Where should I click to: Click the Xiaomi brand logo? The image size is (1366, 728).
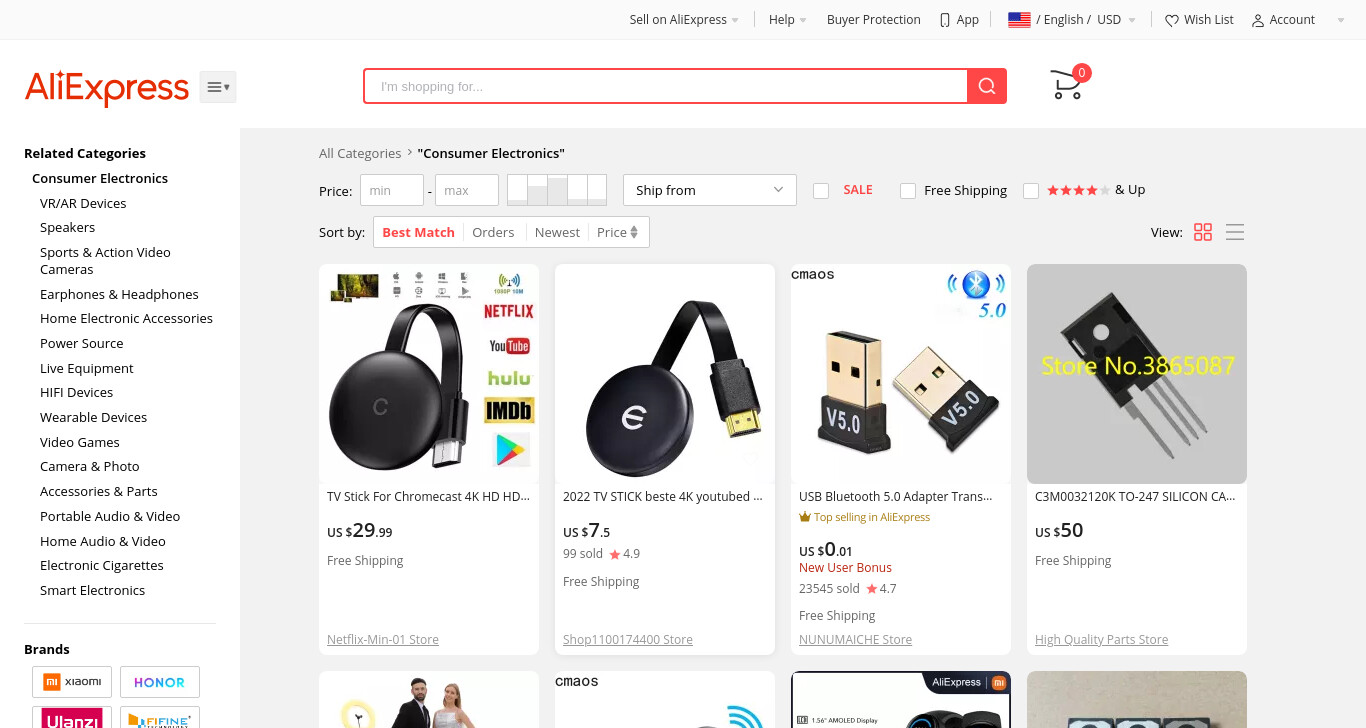point(72,682)
